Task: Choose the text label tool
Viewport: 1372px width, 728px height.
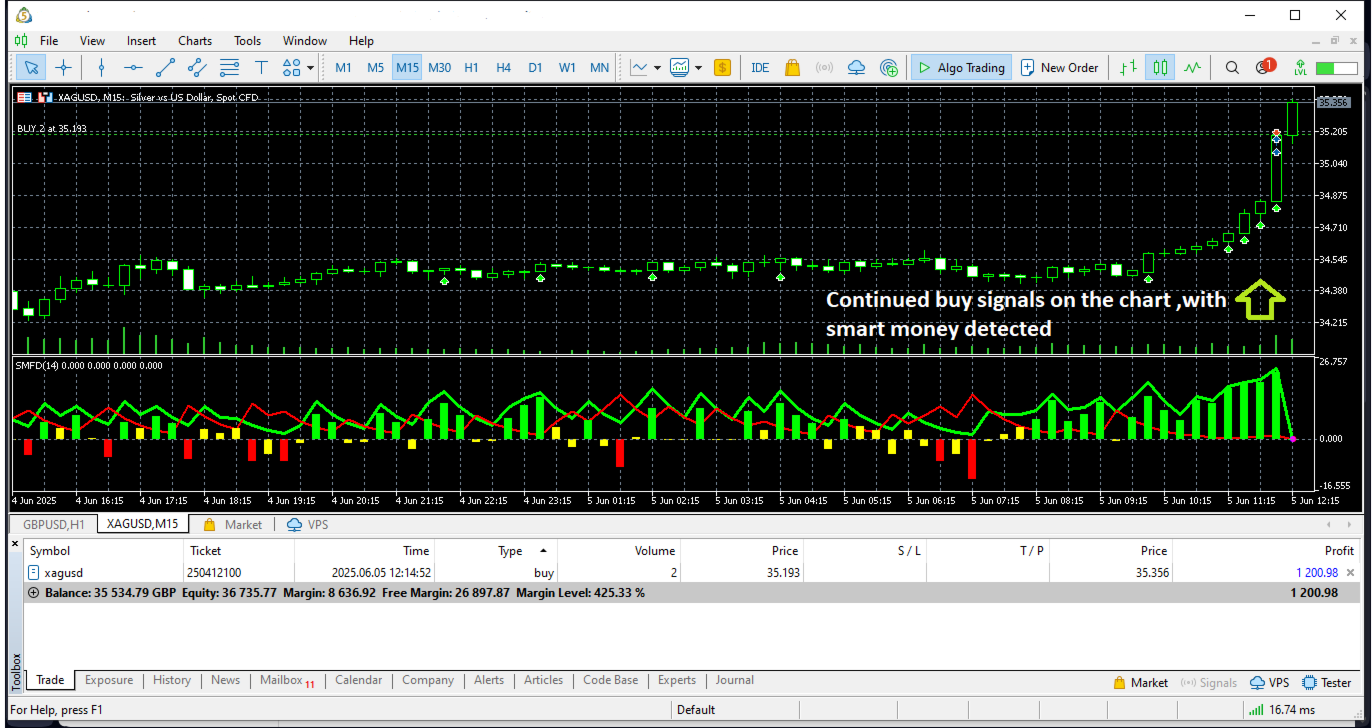Action: (261, 68)
